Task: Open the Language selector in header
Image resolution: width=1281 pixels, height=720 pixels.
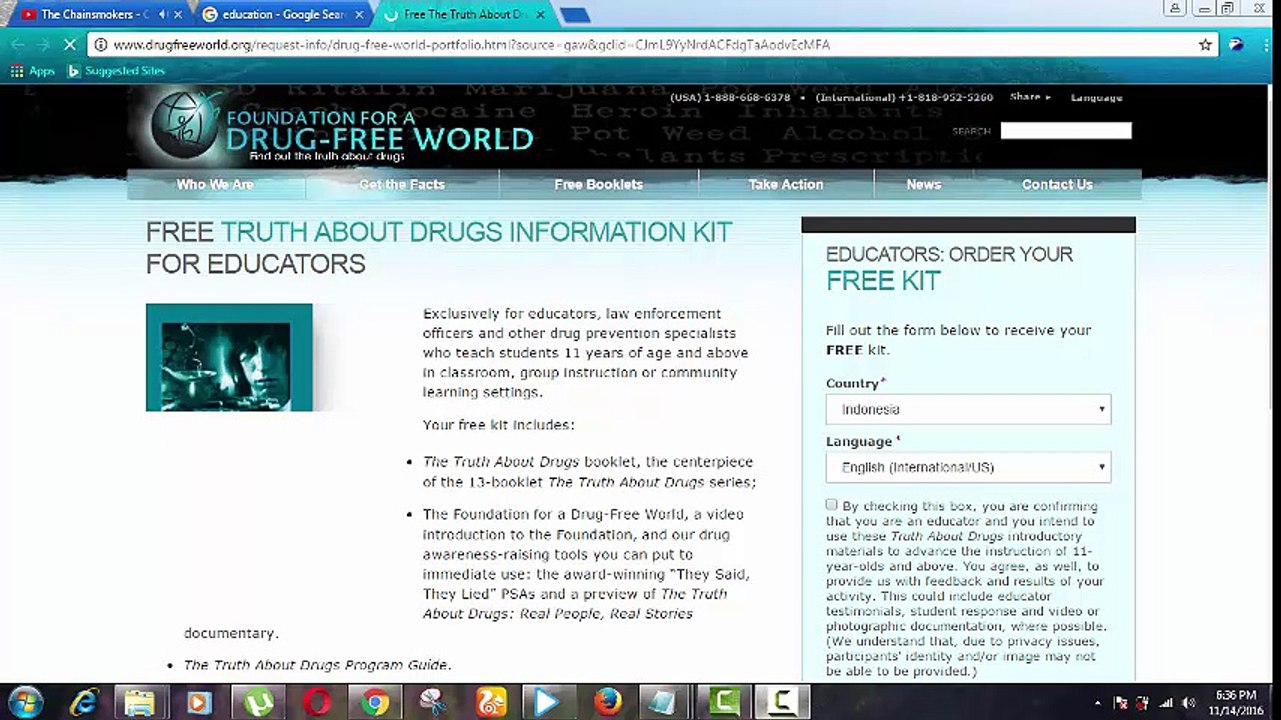Action: click(1097, 98)
